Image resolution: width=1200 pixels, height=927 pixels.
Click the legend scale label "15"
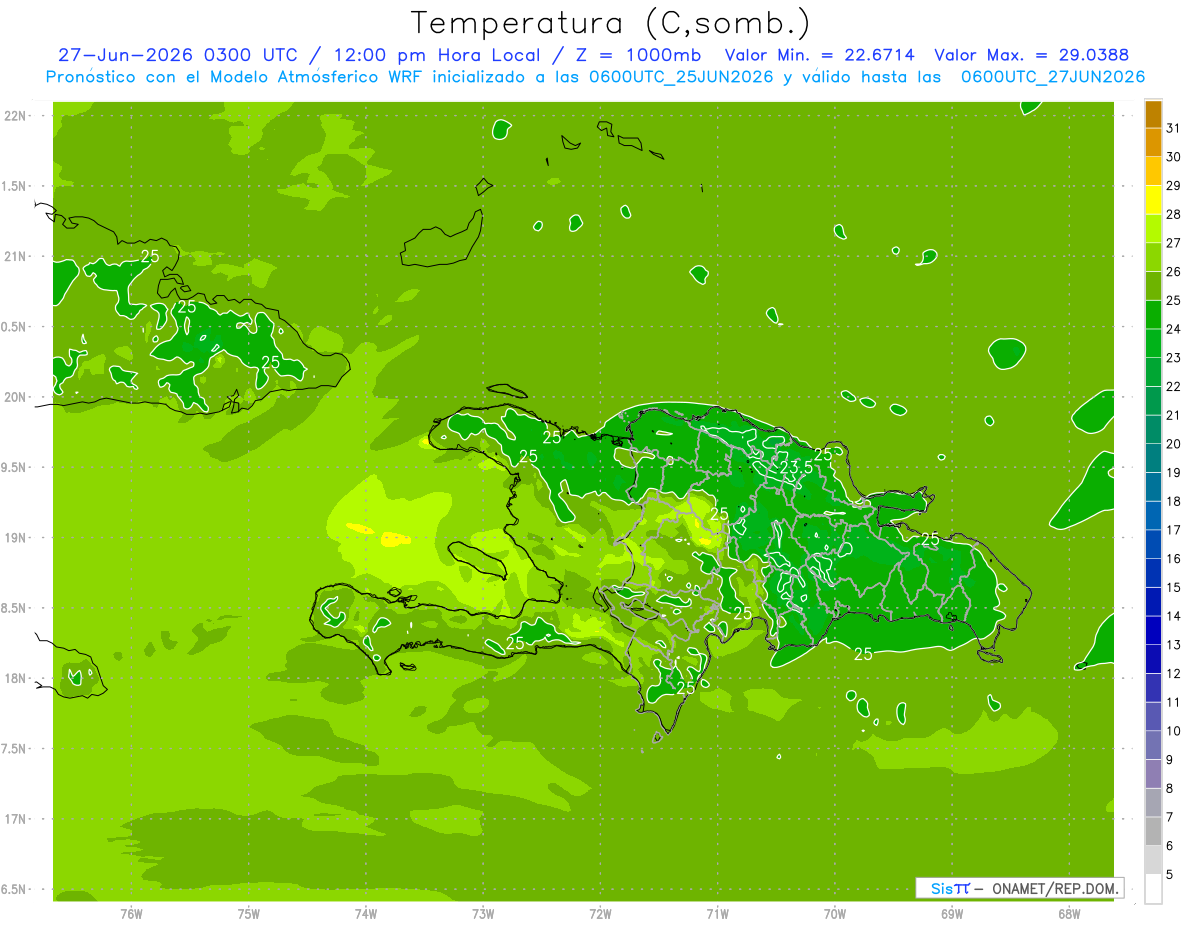pos(1173,588)
